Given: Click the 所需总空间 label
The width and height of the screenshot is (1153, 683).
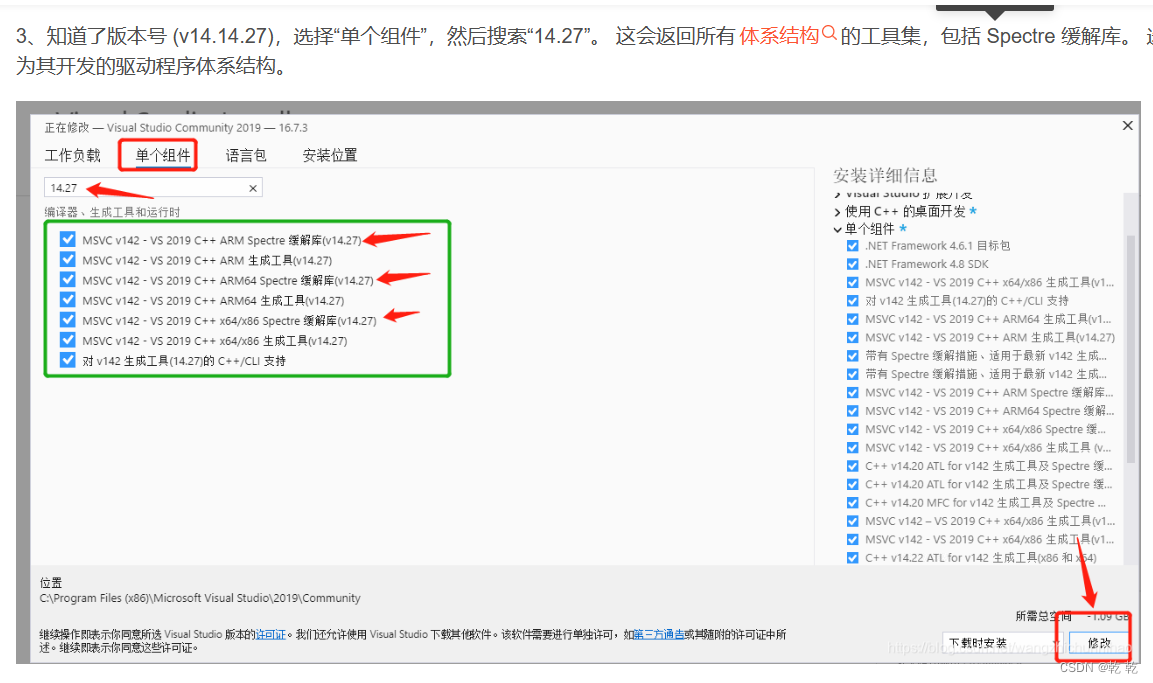Looking at the screenshot, I should [x=1044, y=616].
